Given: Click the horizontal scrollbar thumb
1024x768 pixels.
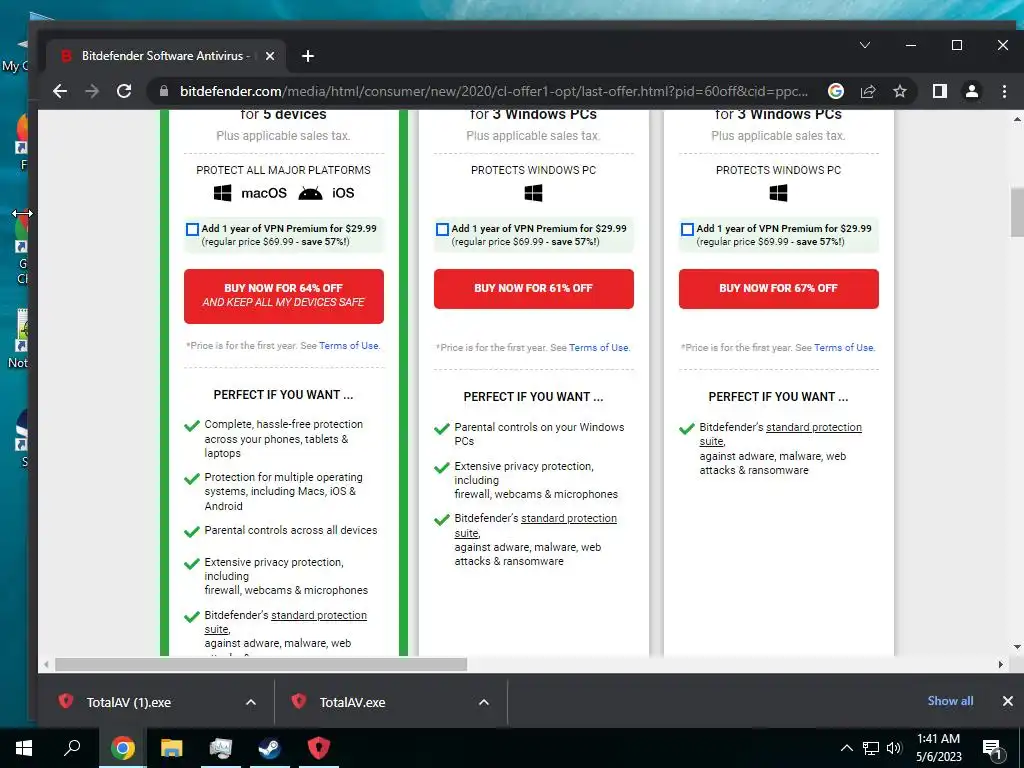Looking at the screenshot, I should click(261, 665).
